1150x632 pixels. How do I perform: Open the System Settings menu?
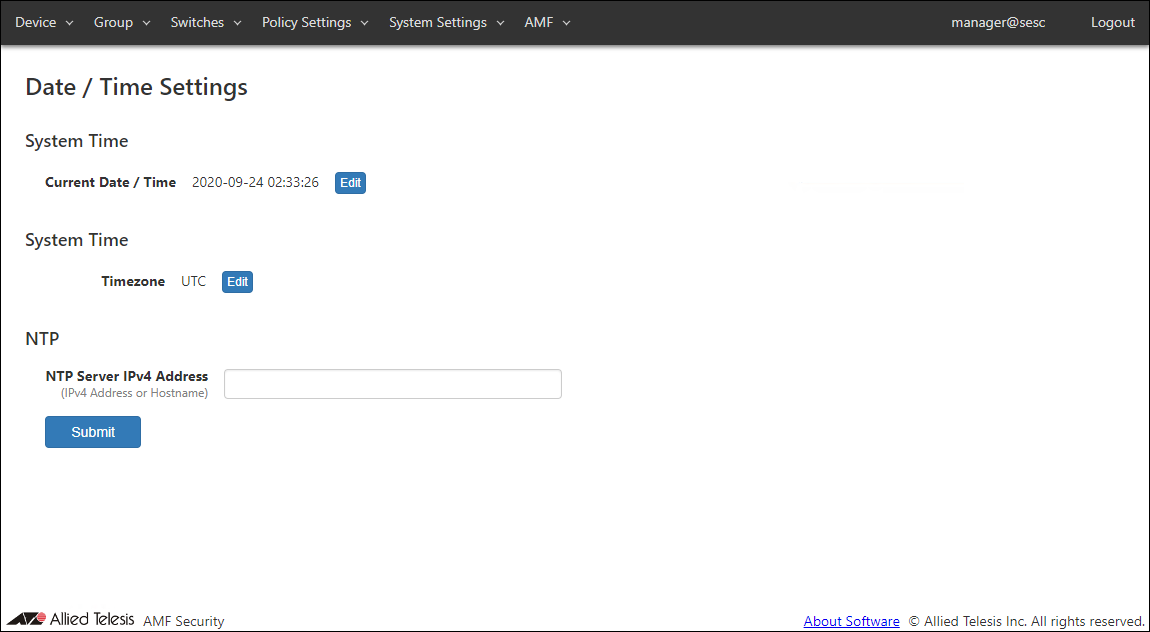447,22
